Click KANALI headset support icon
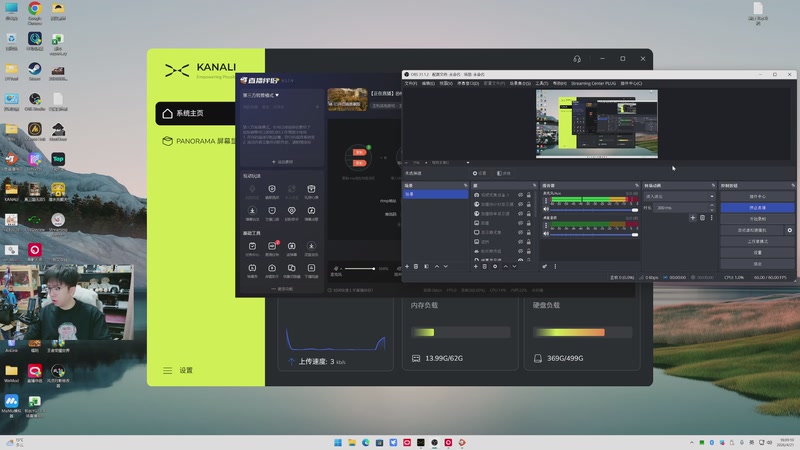 [x=577, y=59]
